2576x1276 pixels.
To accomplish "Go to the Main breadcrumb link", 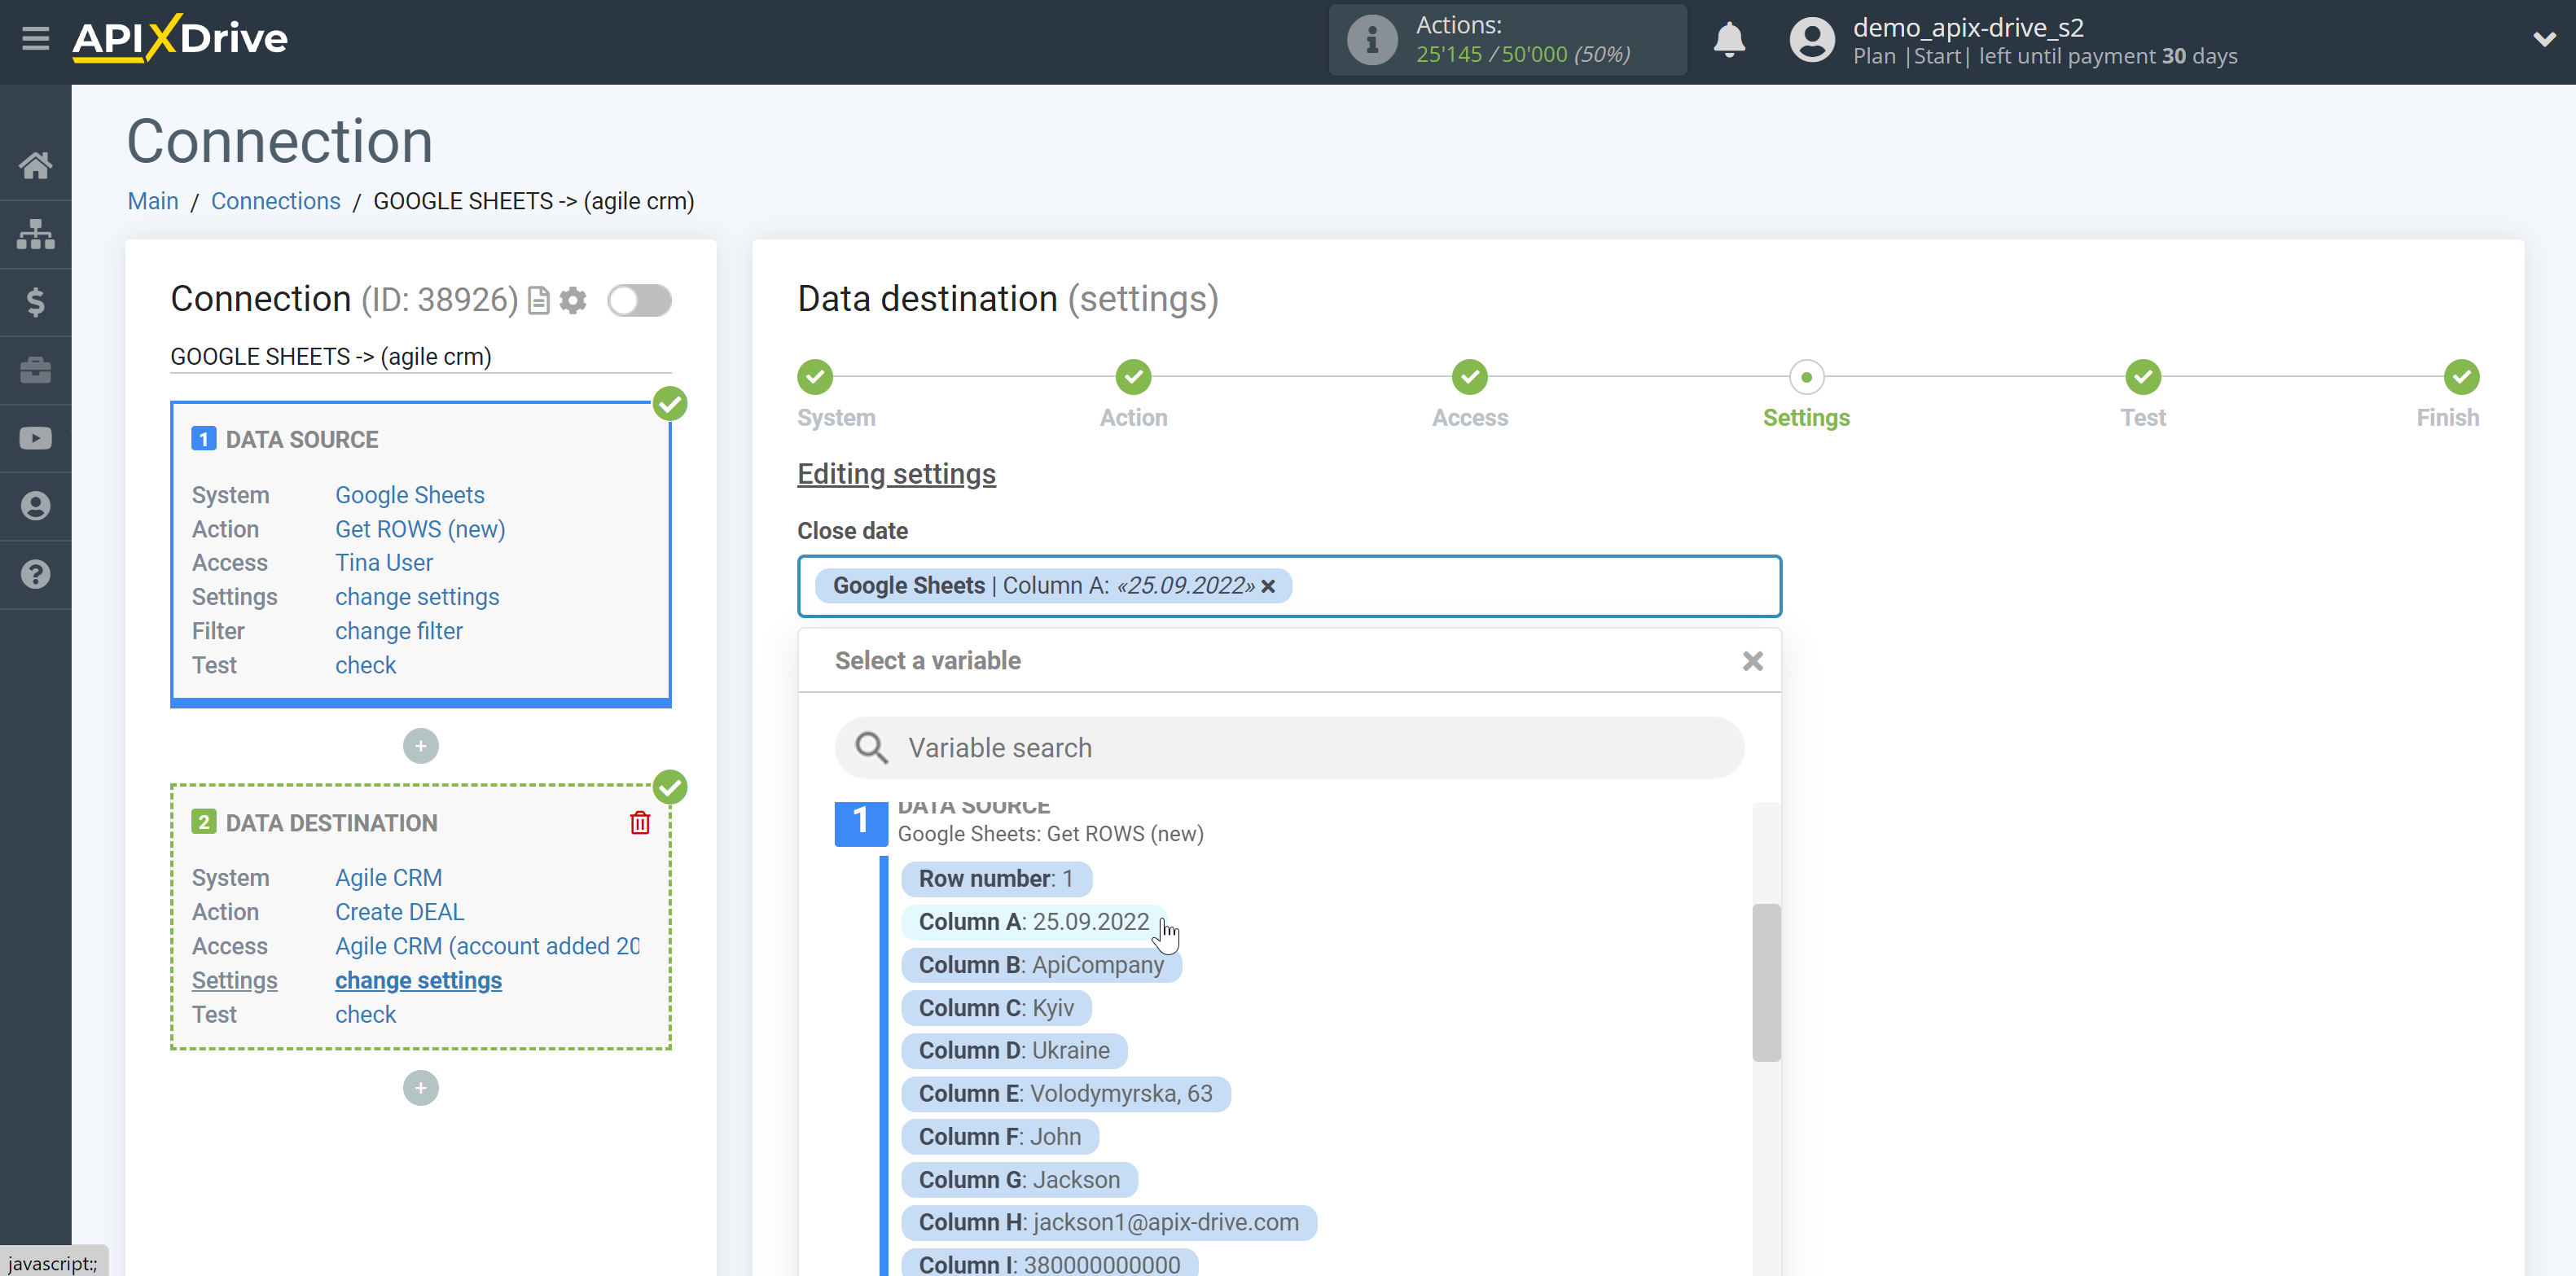I will point(153,201).
